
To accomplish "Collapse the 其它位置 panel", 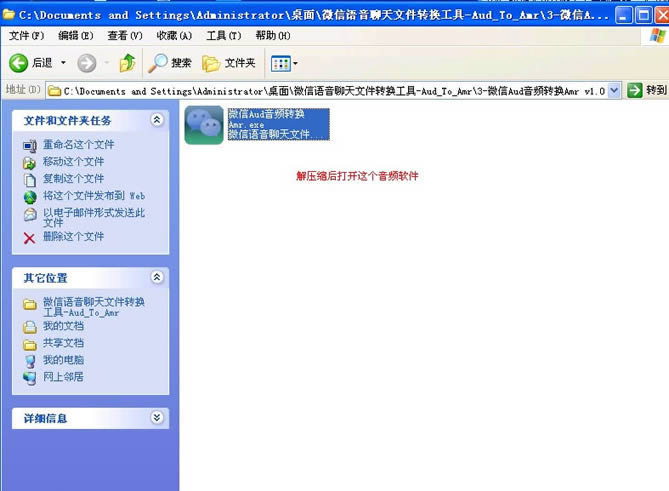I will point(156,277).
